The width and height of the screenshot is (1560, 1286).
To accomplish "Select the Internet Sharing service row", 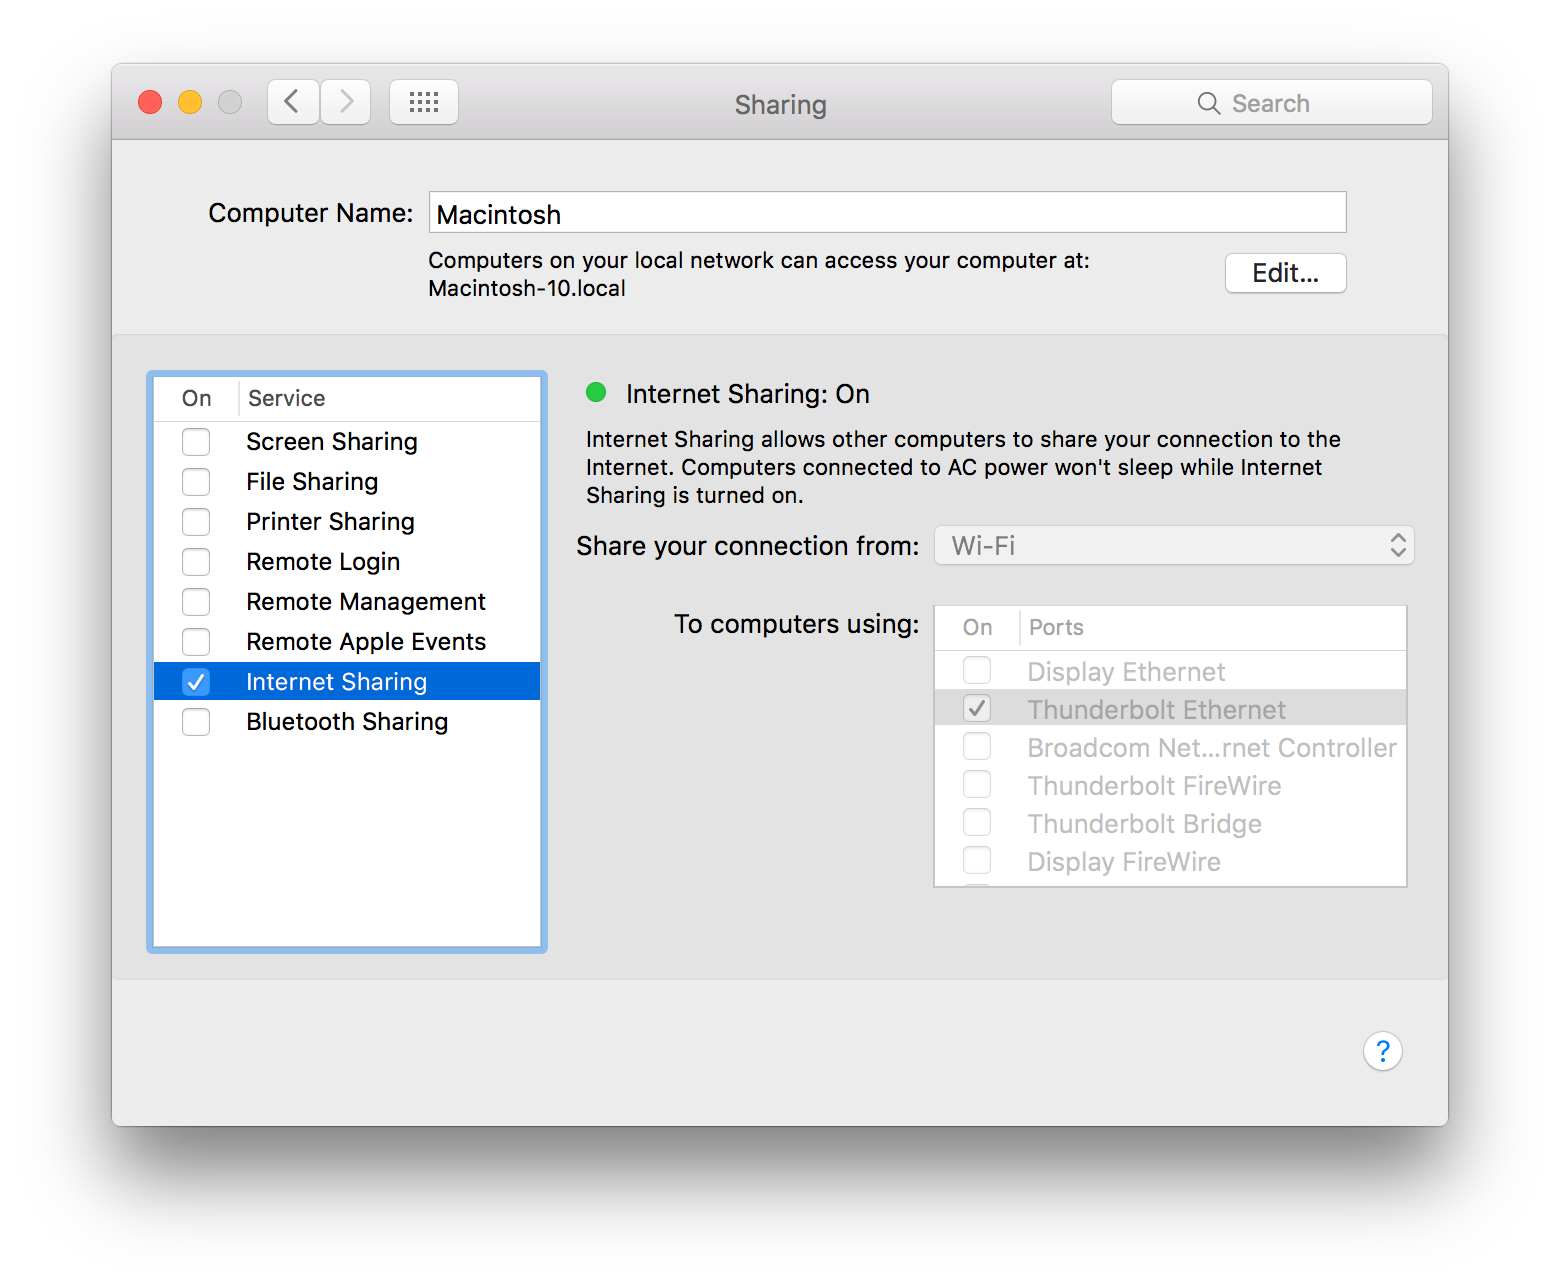I will pos(347,681).
